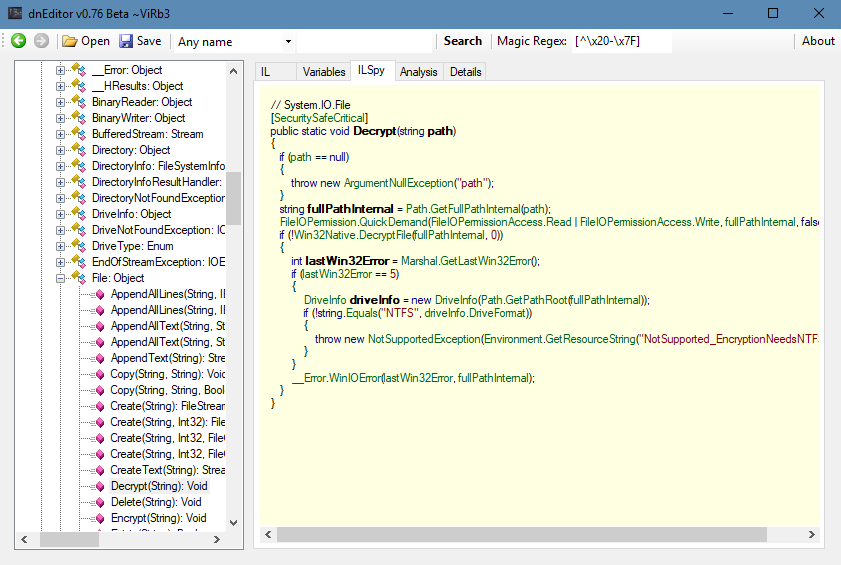
Task: Collapse the File: Object tree node
Action: 61,278
